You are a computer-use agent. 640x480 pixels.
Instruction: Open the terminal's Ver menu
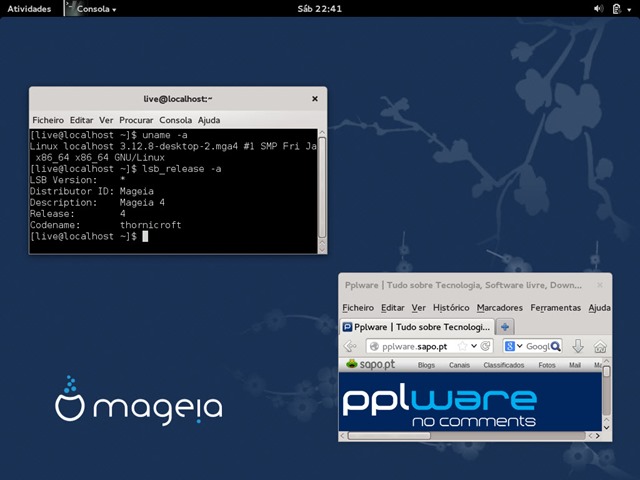point(106,120)
